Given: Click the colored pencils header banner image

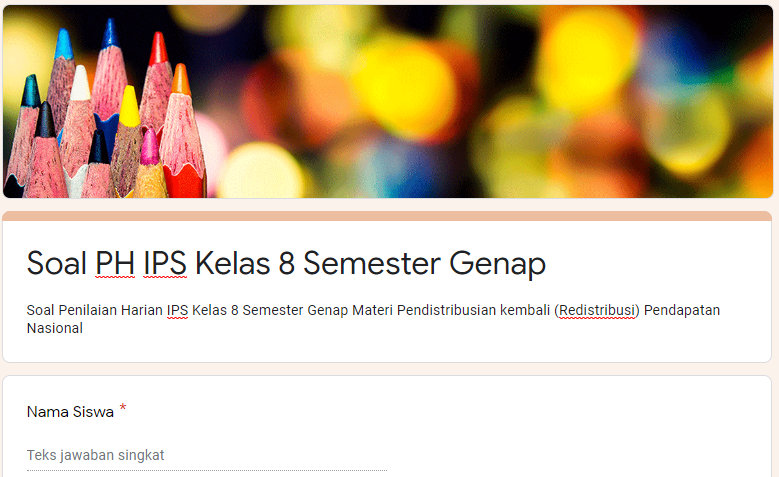Looking at the screenshot, I should 388,101.
